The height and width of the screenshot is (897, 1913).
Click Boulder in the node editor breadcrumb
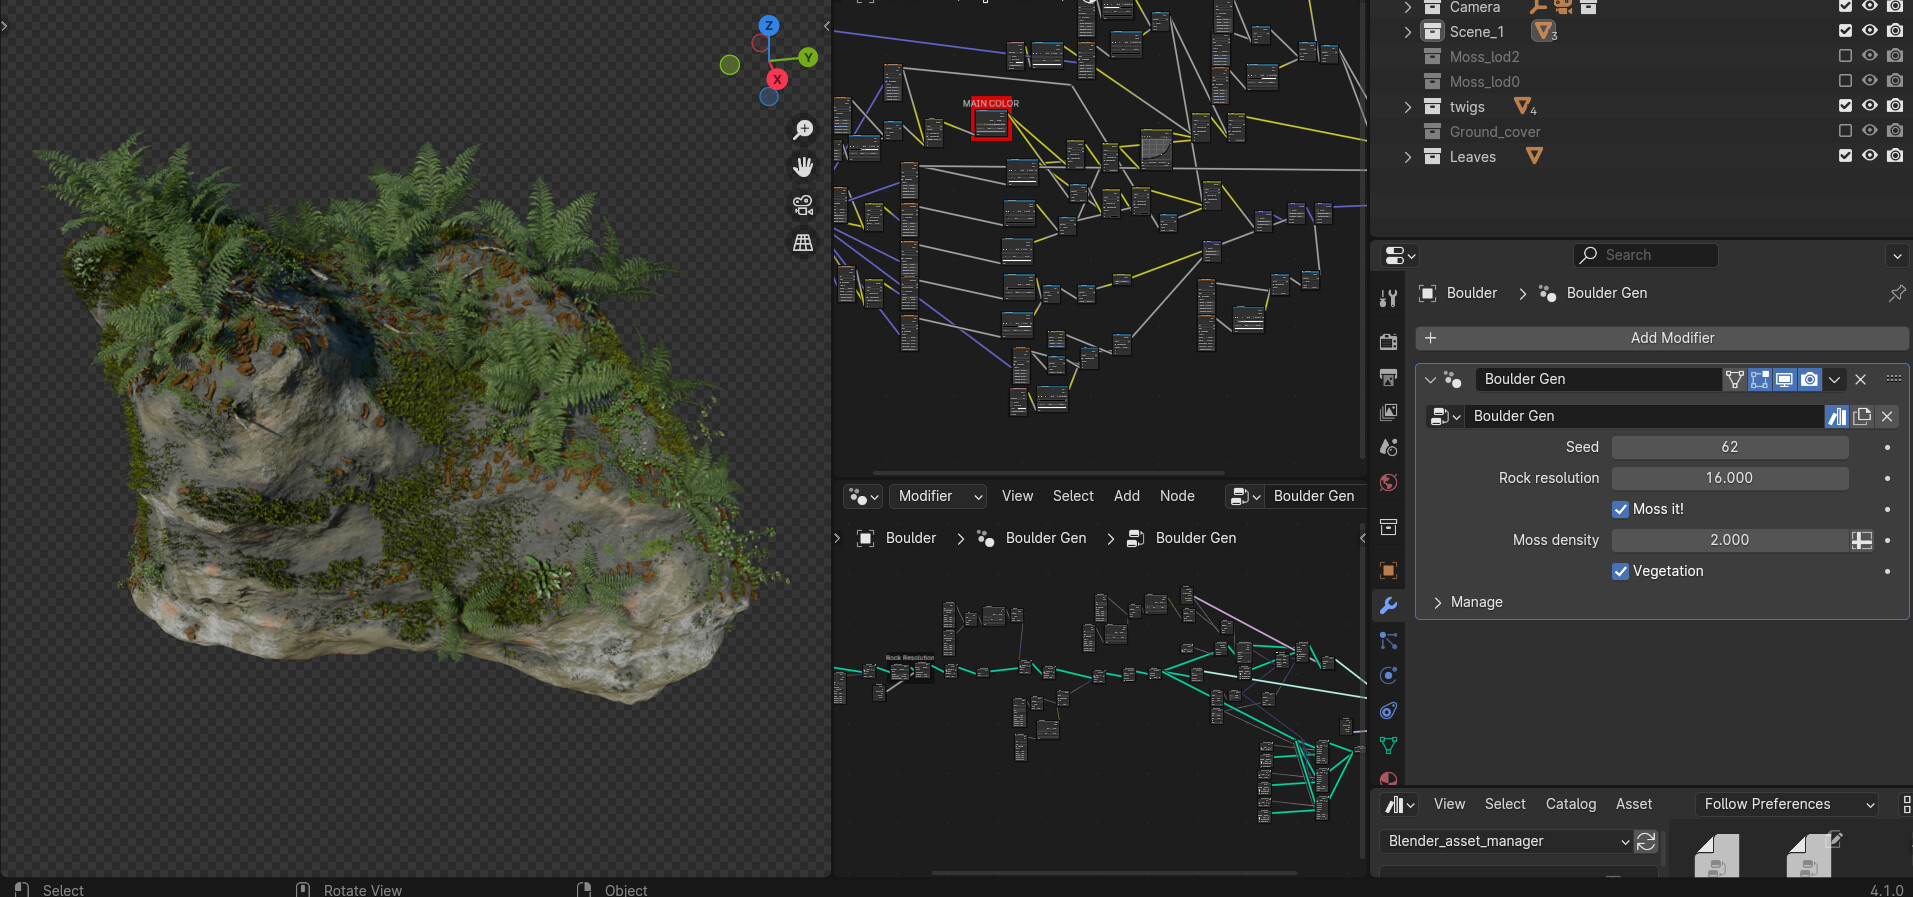[911, 538]
